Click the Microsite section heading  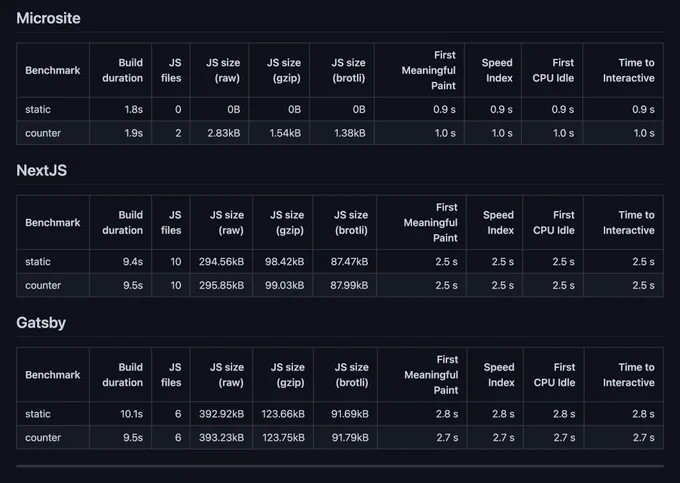click(48, 18)
